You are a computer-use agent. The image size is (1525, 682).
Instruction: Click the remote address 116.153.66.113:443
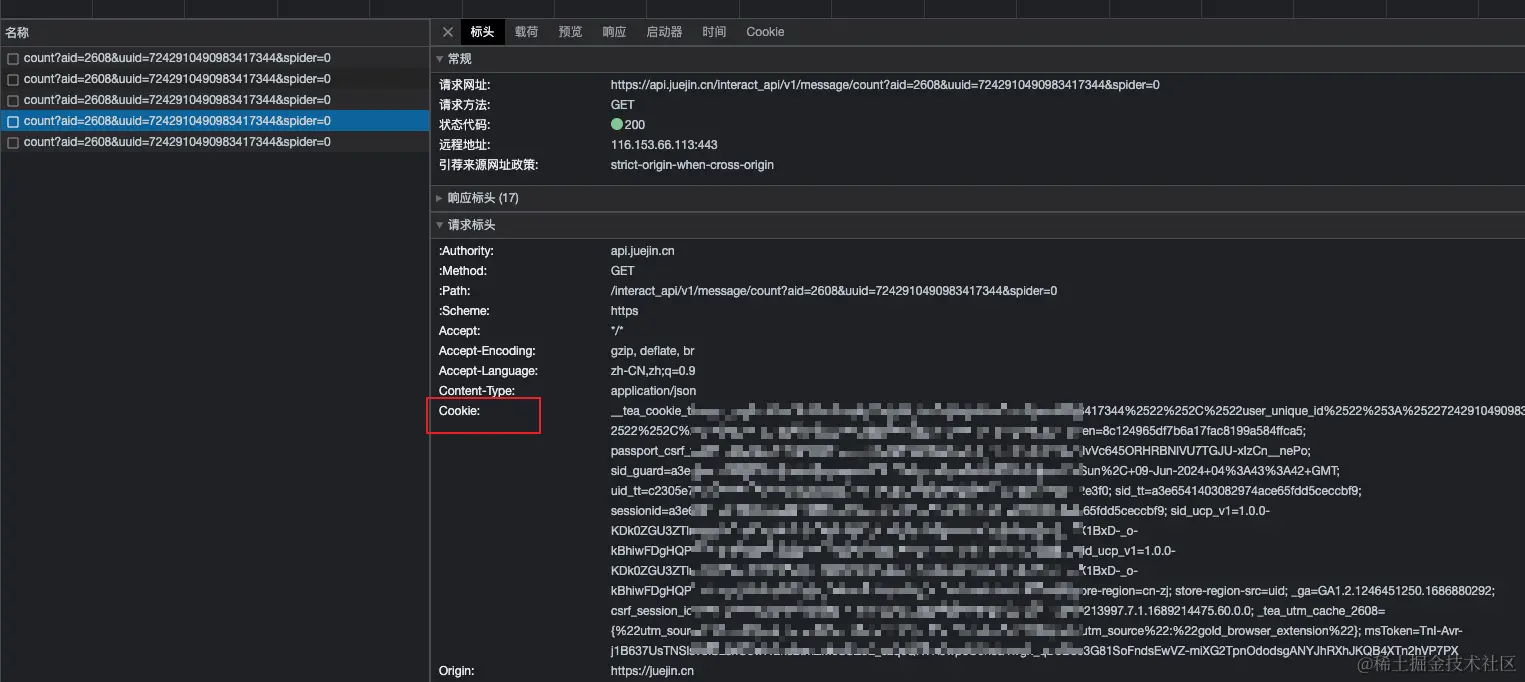pyautogui.click(x=664, y=145)
